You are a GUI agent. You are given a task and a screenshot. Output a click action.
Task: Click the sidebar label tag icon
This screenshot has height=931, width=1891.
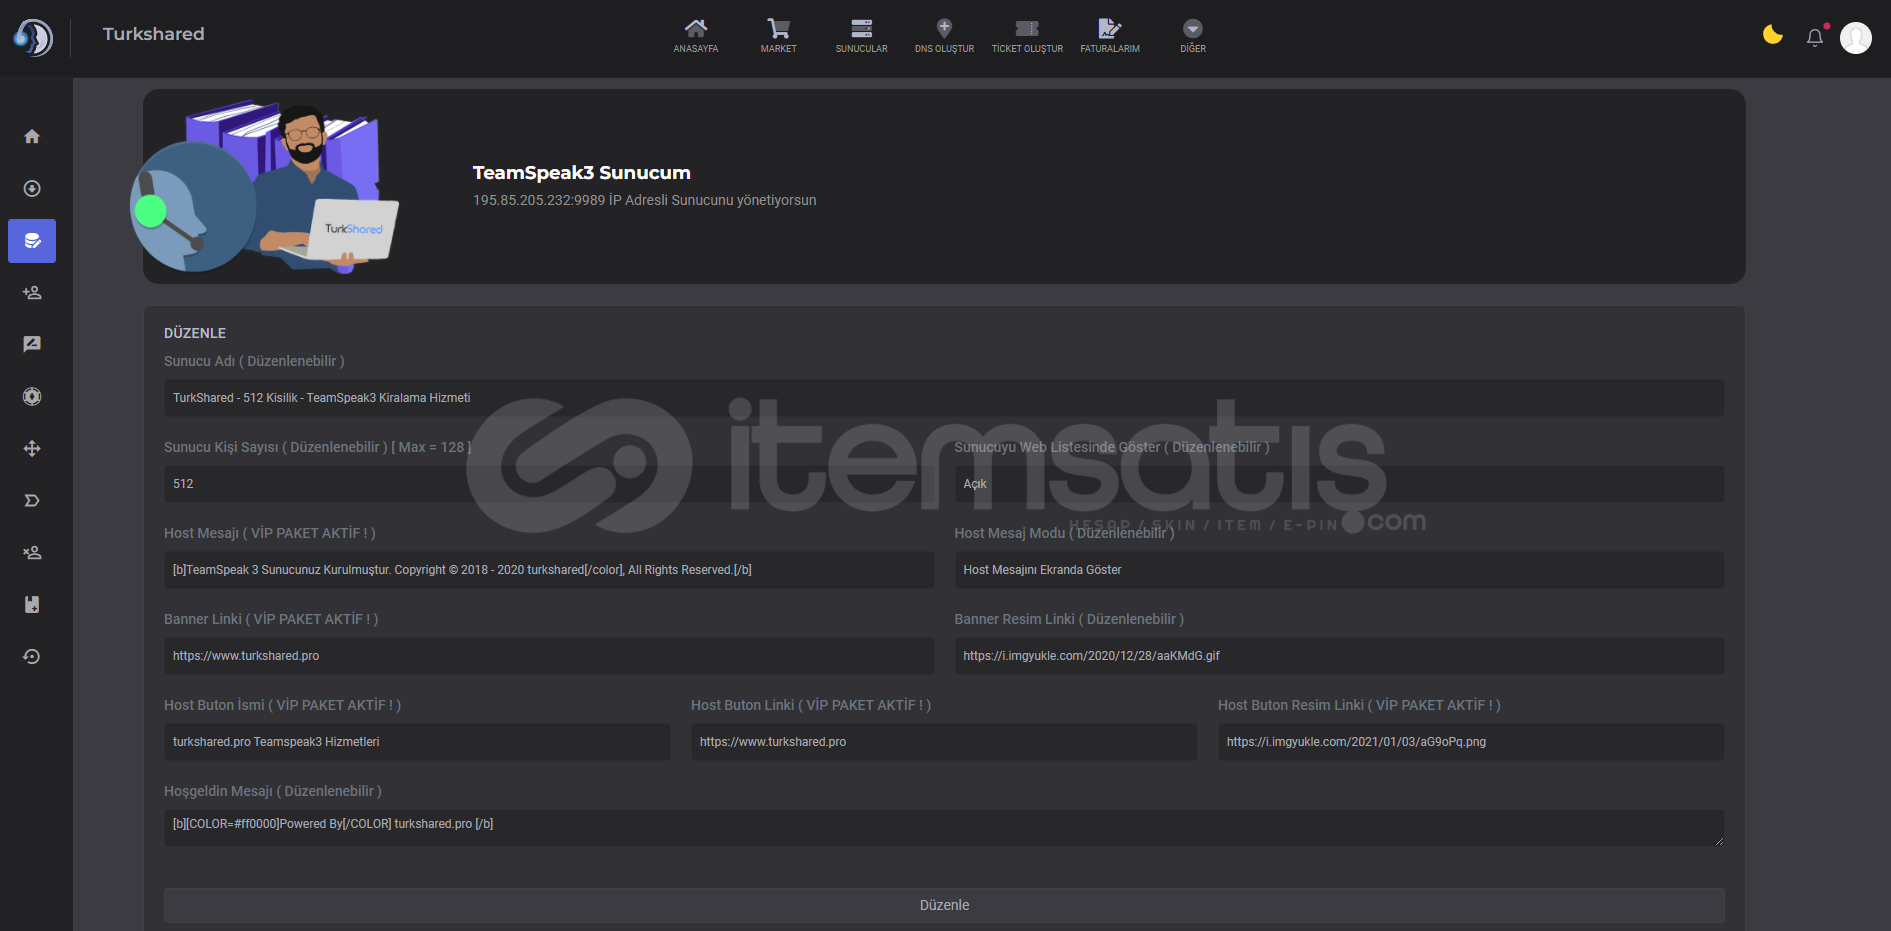[32, 500]
